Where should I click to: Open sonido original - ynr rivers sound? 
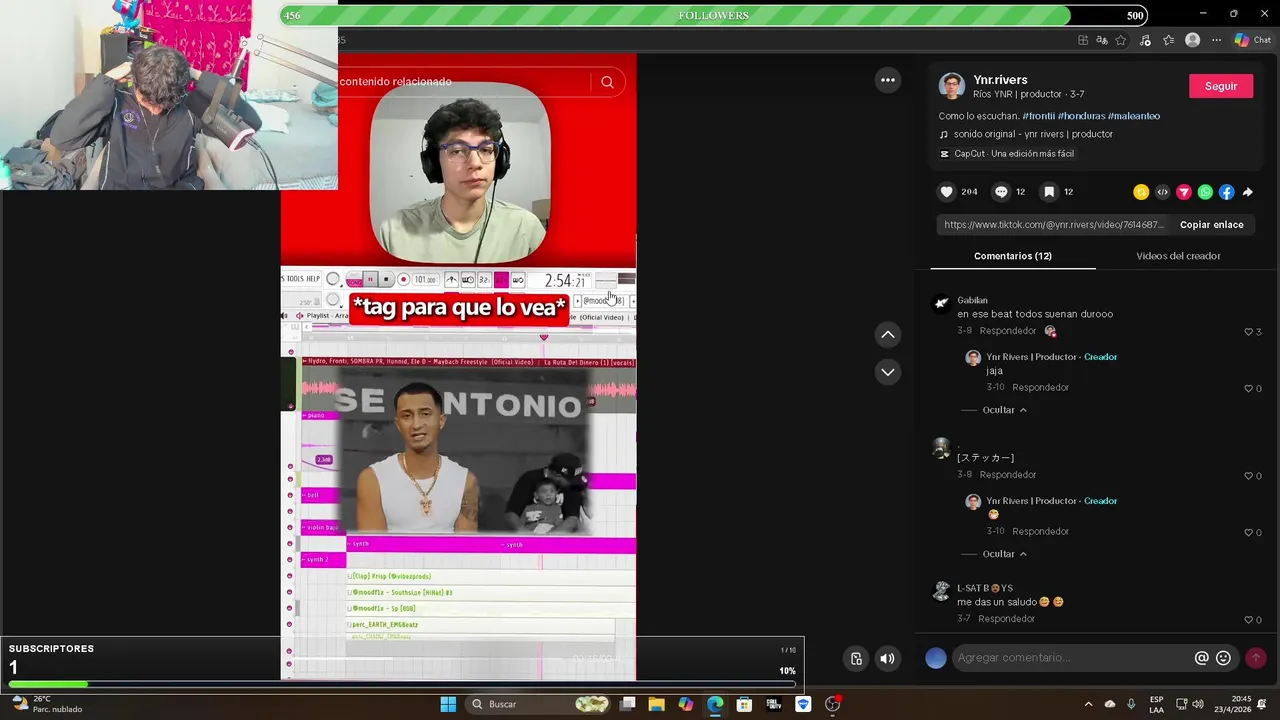click(1026, 134)
